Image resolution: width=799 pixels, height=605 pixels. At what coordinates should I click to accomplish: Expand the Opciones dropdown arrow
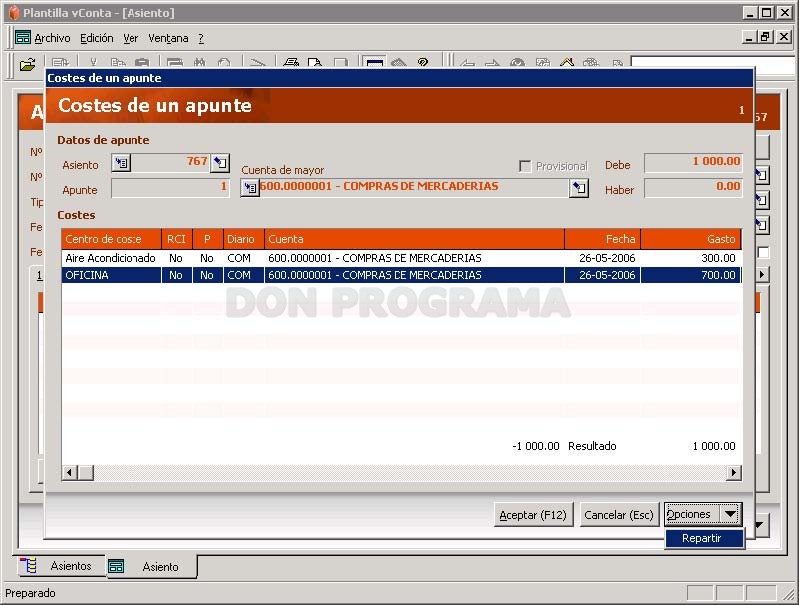pyautogui.click(x=730, y=514)
